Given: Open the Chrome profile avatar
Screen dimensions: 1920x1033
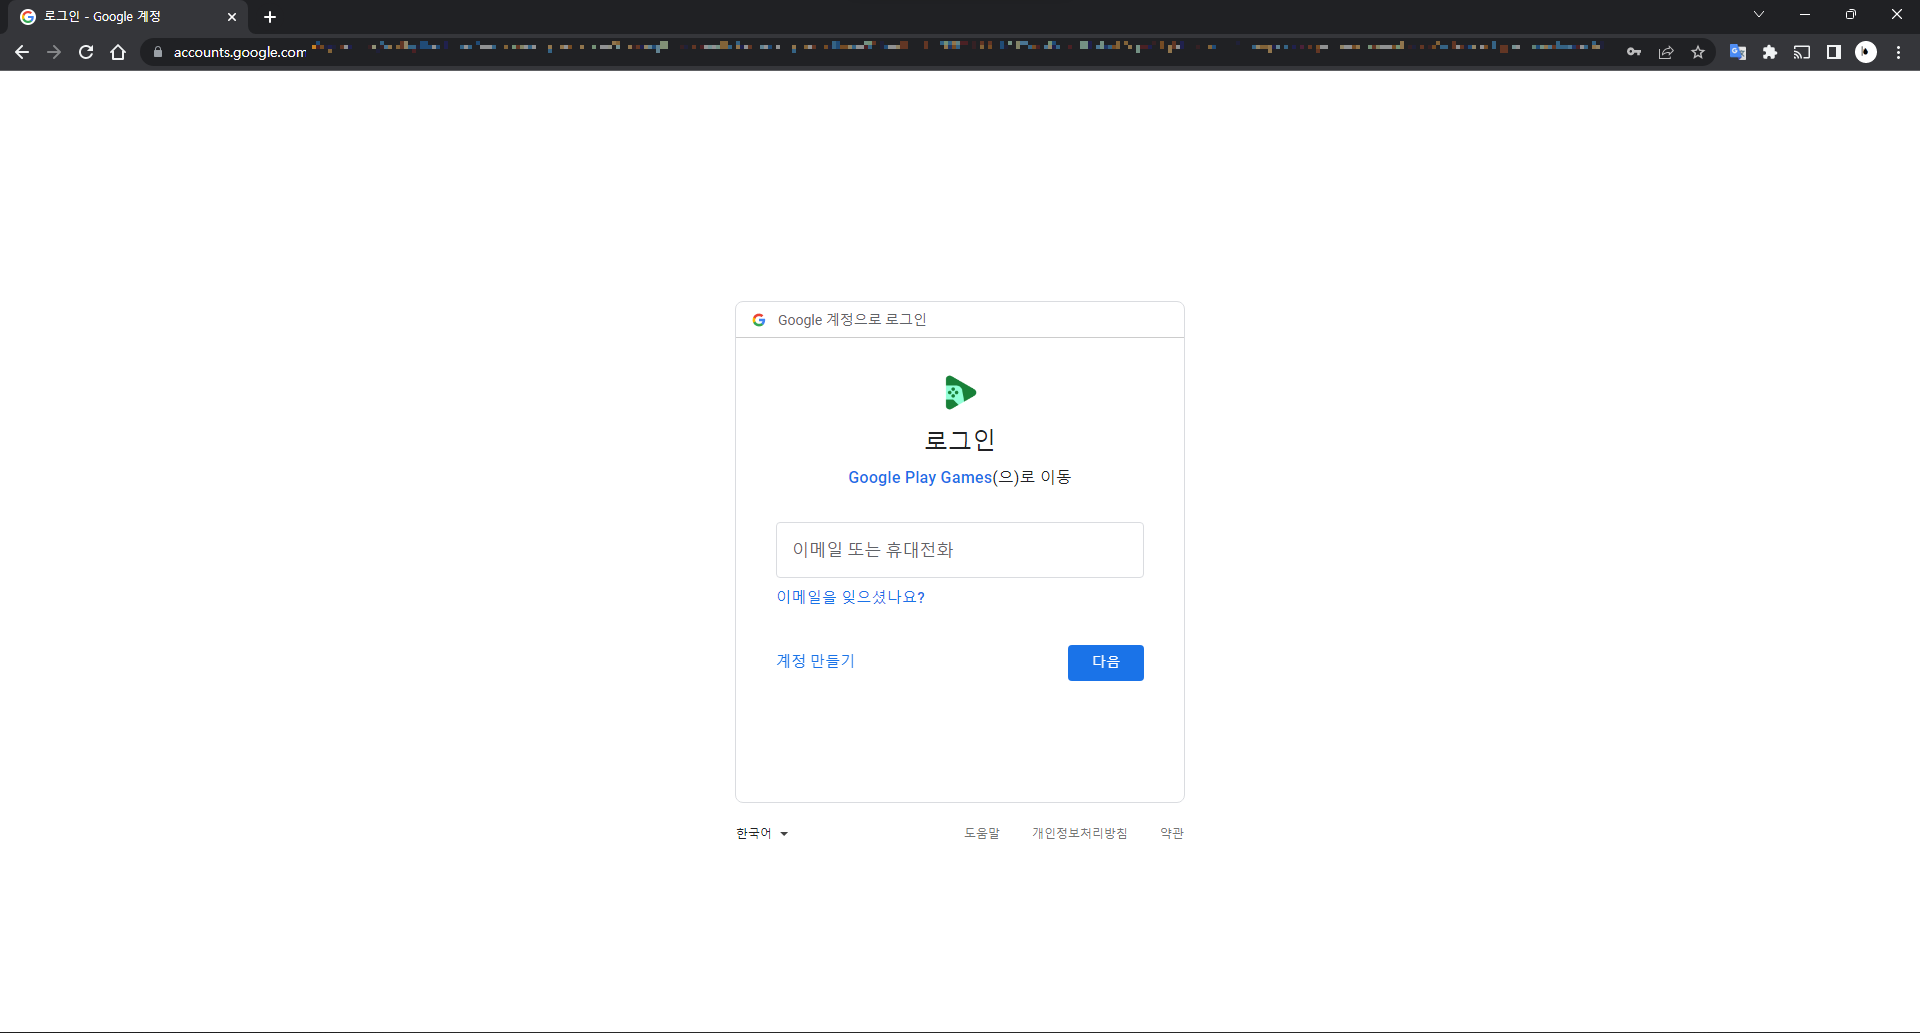Looking at the screenshot, I should point(1866,52).
